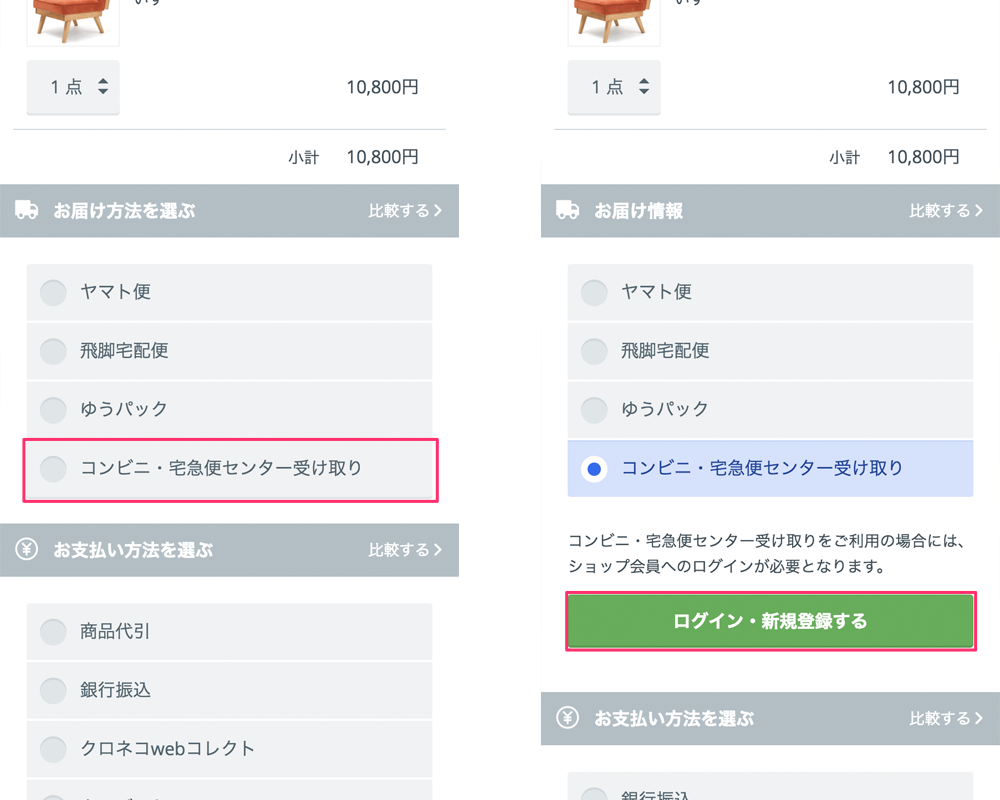
Task: Click the orange chair product thumbnail
Action: 73,22
